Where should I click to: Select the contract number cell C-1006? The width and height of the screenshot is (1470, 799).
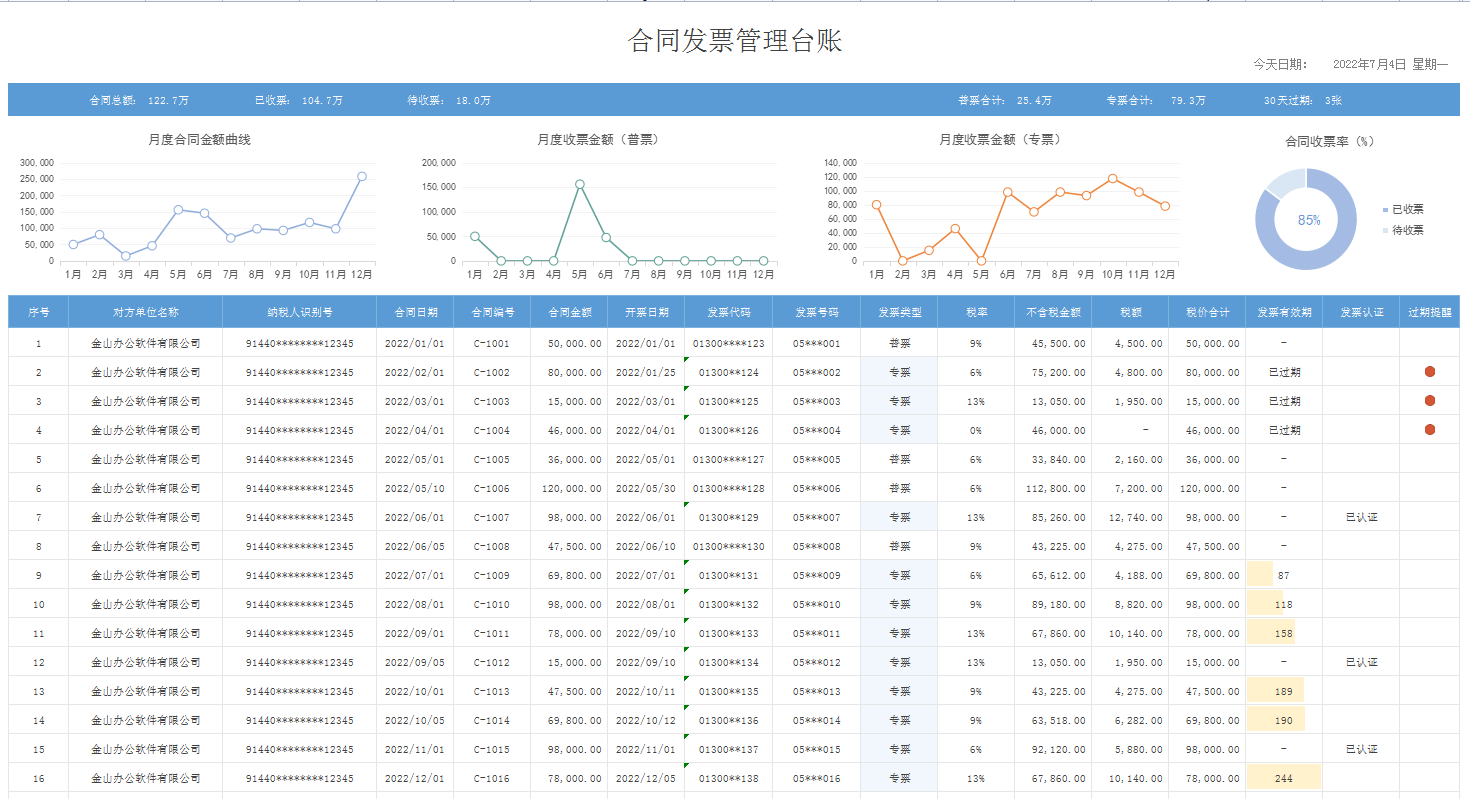tap(491, 488)
